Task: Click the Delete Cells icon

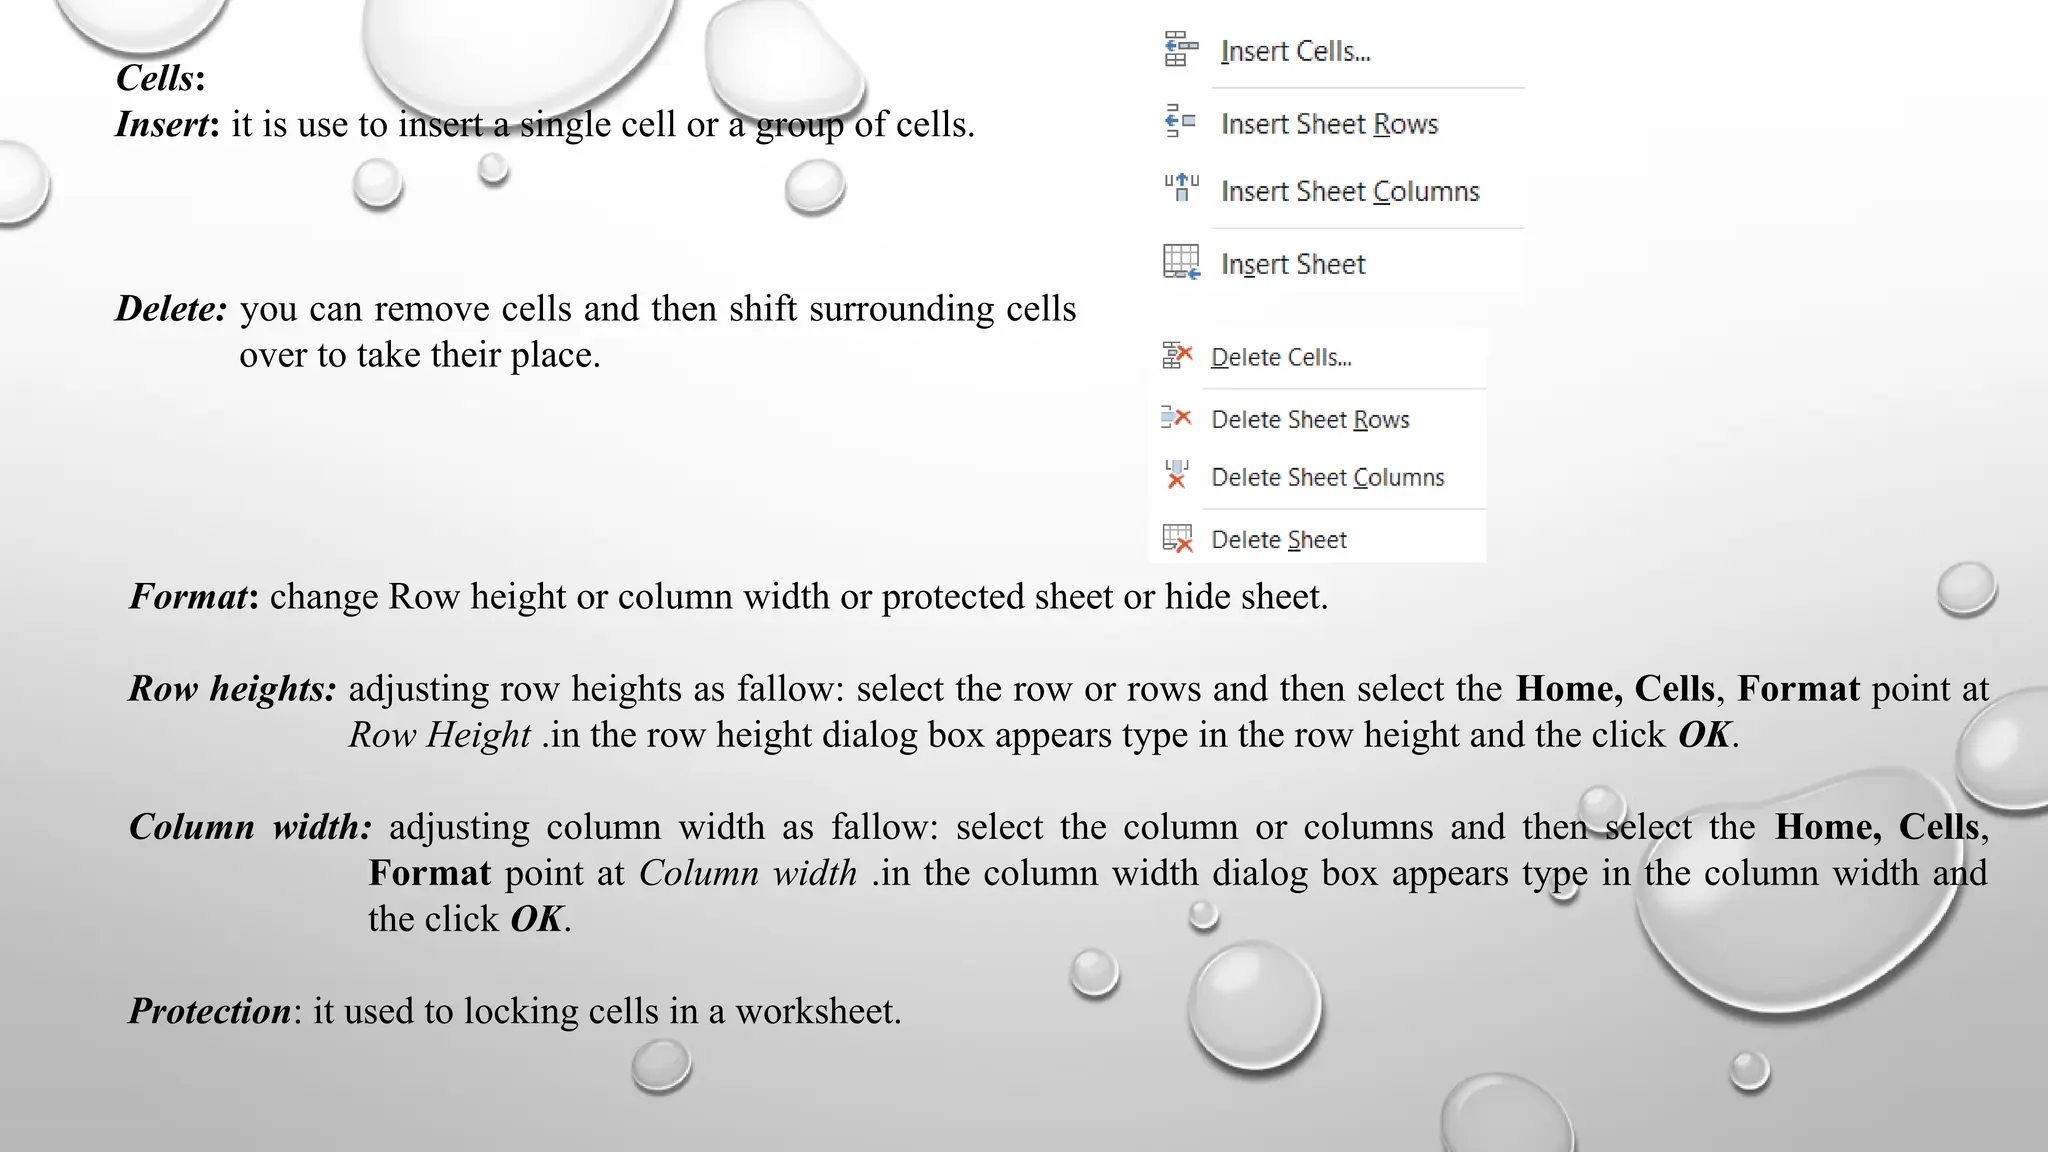Action: tap(1177, 355)
